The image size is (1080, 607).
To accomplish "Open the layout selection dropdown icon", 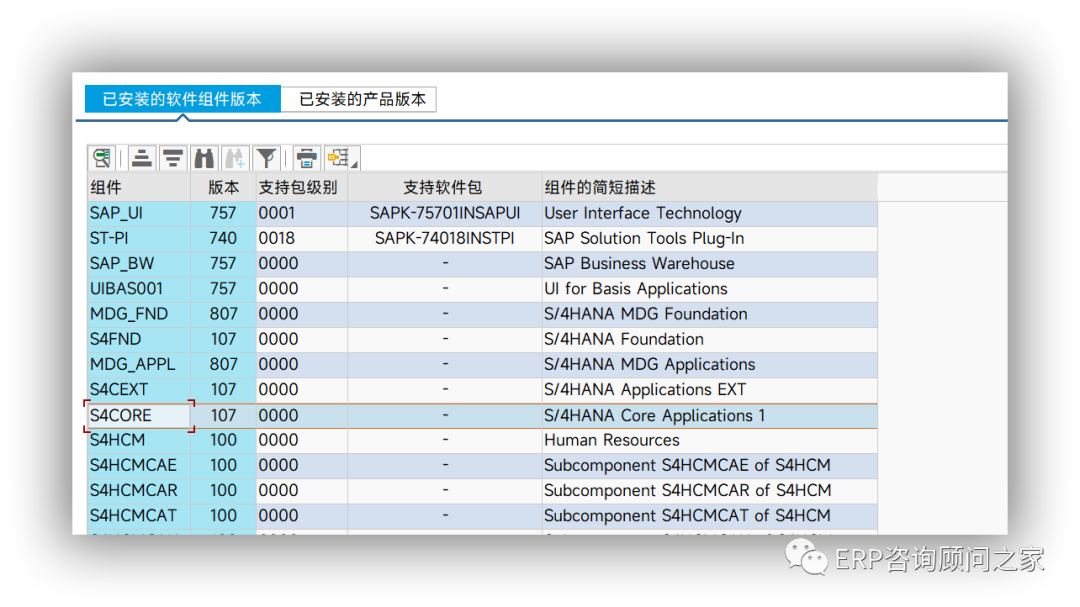I will click(342, 158).
